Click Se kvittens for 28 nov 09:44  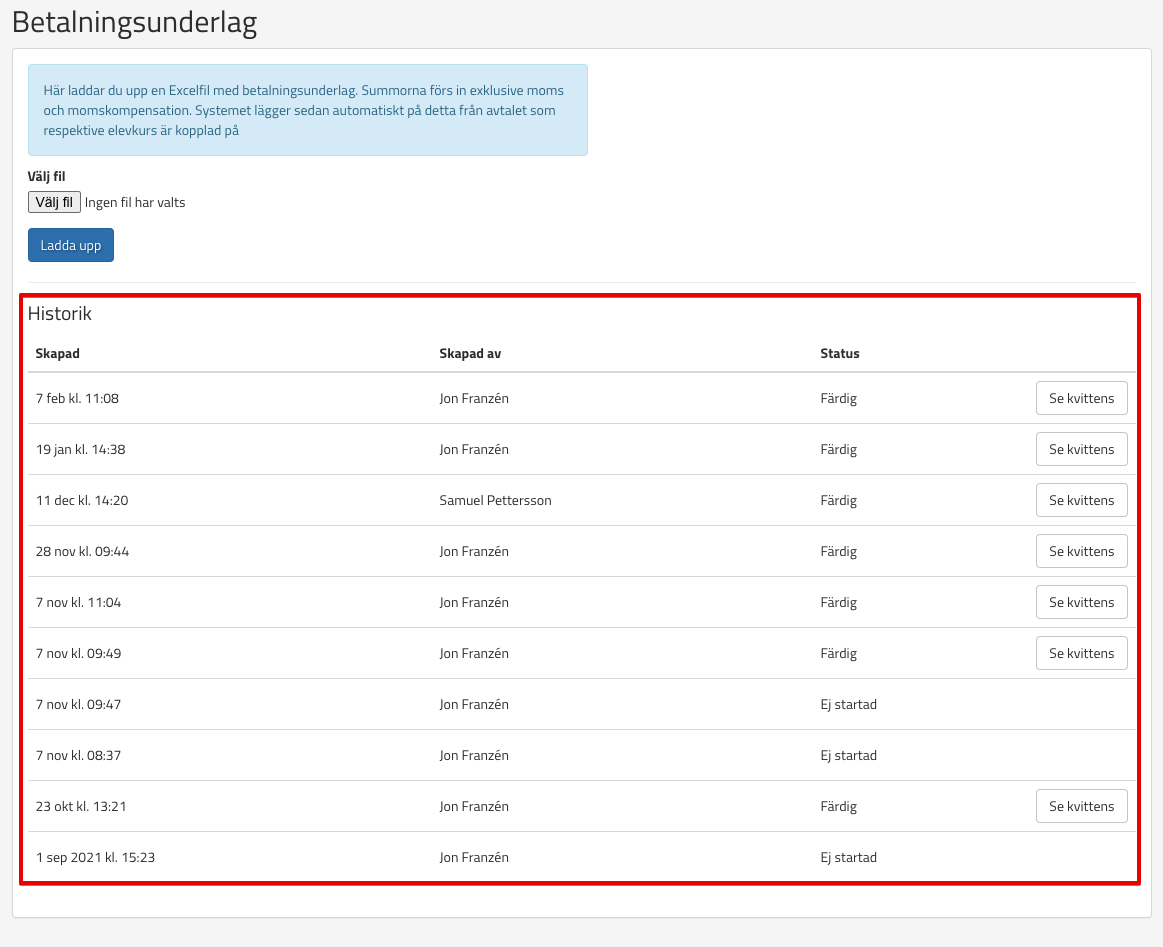1081,551
